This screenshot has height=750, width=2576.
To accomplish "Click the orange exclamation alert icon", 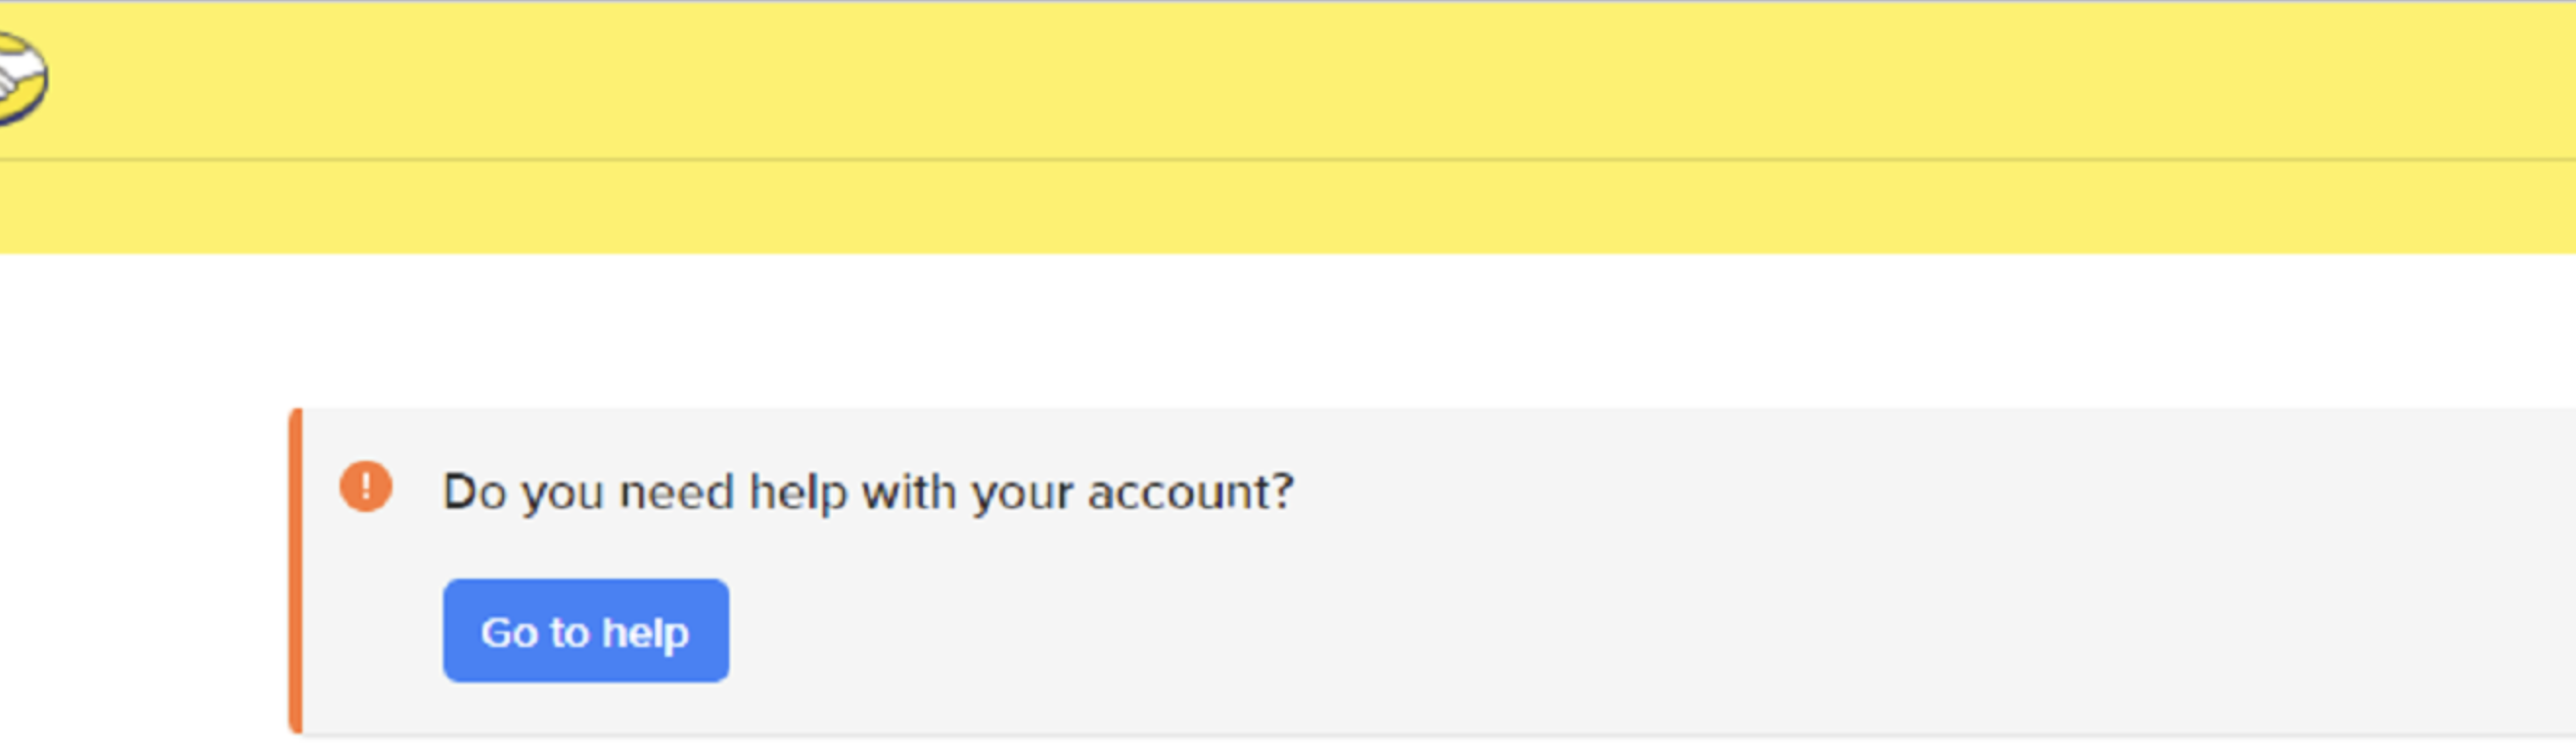I will (x=365, y=487).
